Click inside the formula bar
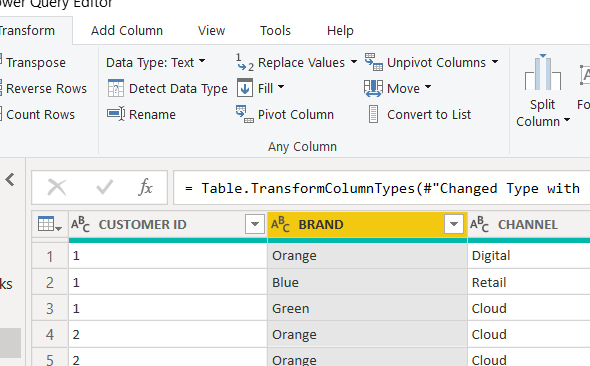 point(382,188)
